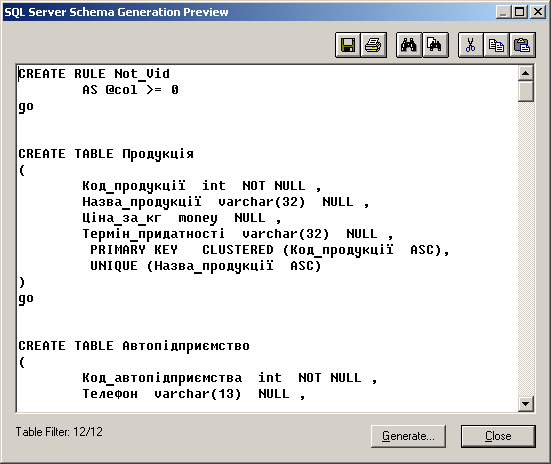Click the Close button at bottom
Screen dimensions: 551x464
(x=498, y=436)
